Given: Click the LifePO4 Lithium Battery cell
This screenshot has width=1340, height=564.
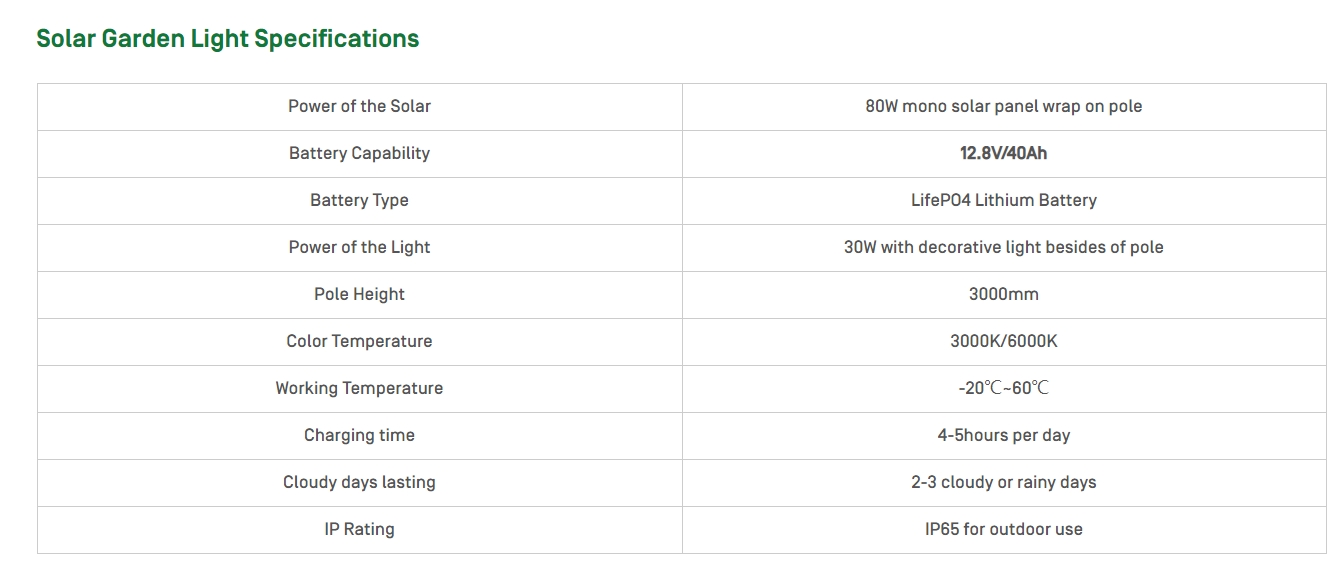Looking at the screenshot, I should pos(1003,200).
